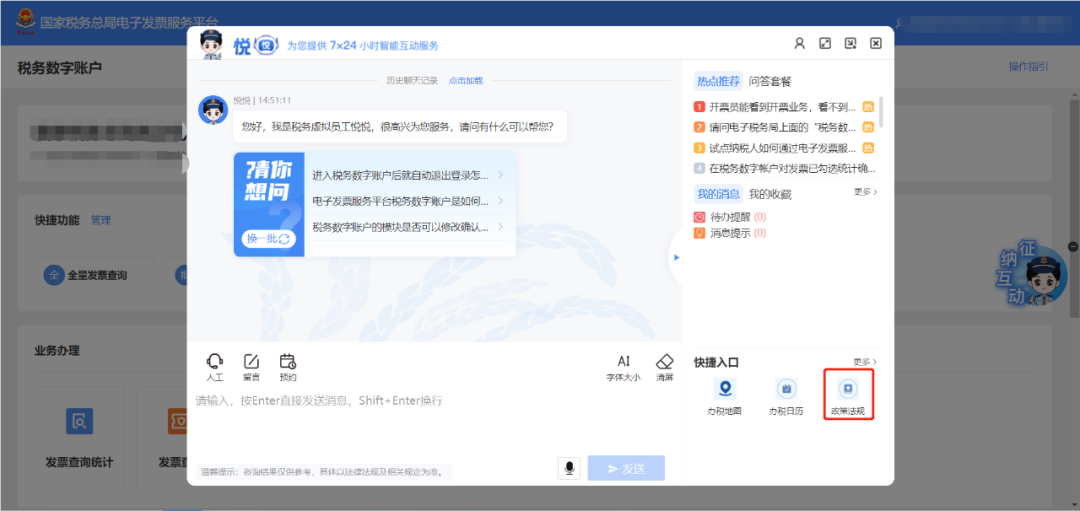Click the user profile icon in chat header
The width and height of the screenshot is (1080, 511).
(799, 44)
